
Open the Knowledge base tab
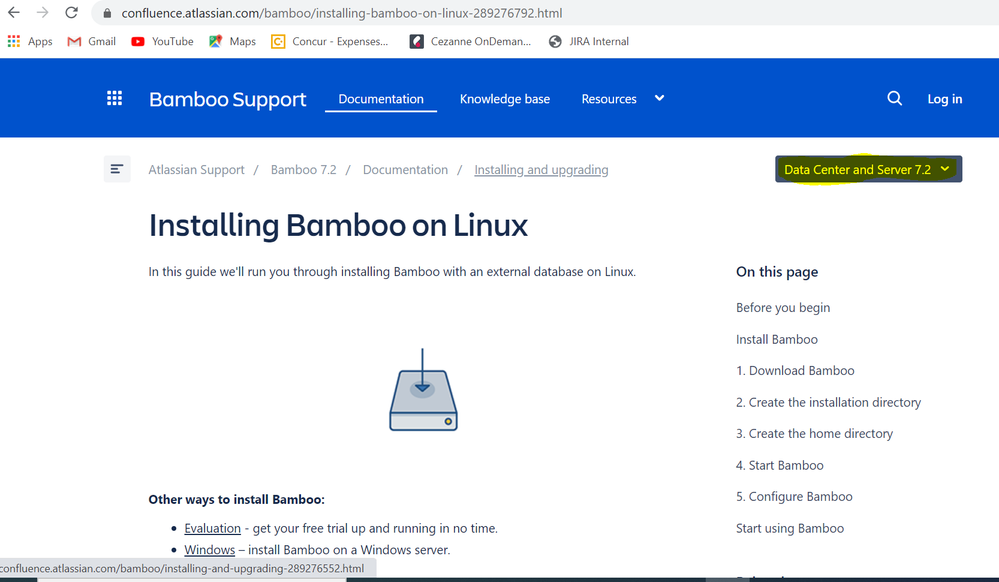click(504, 98)
